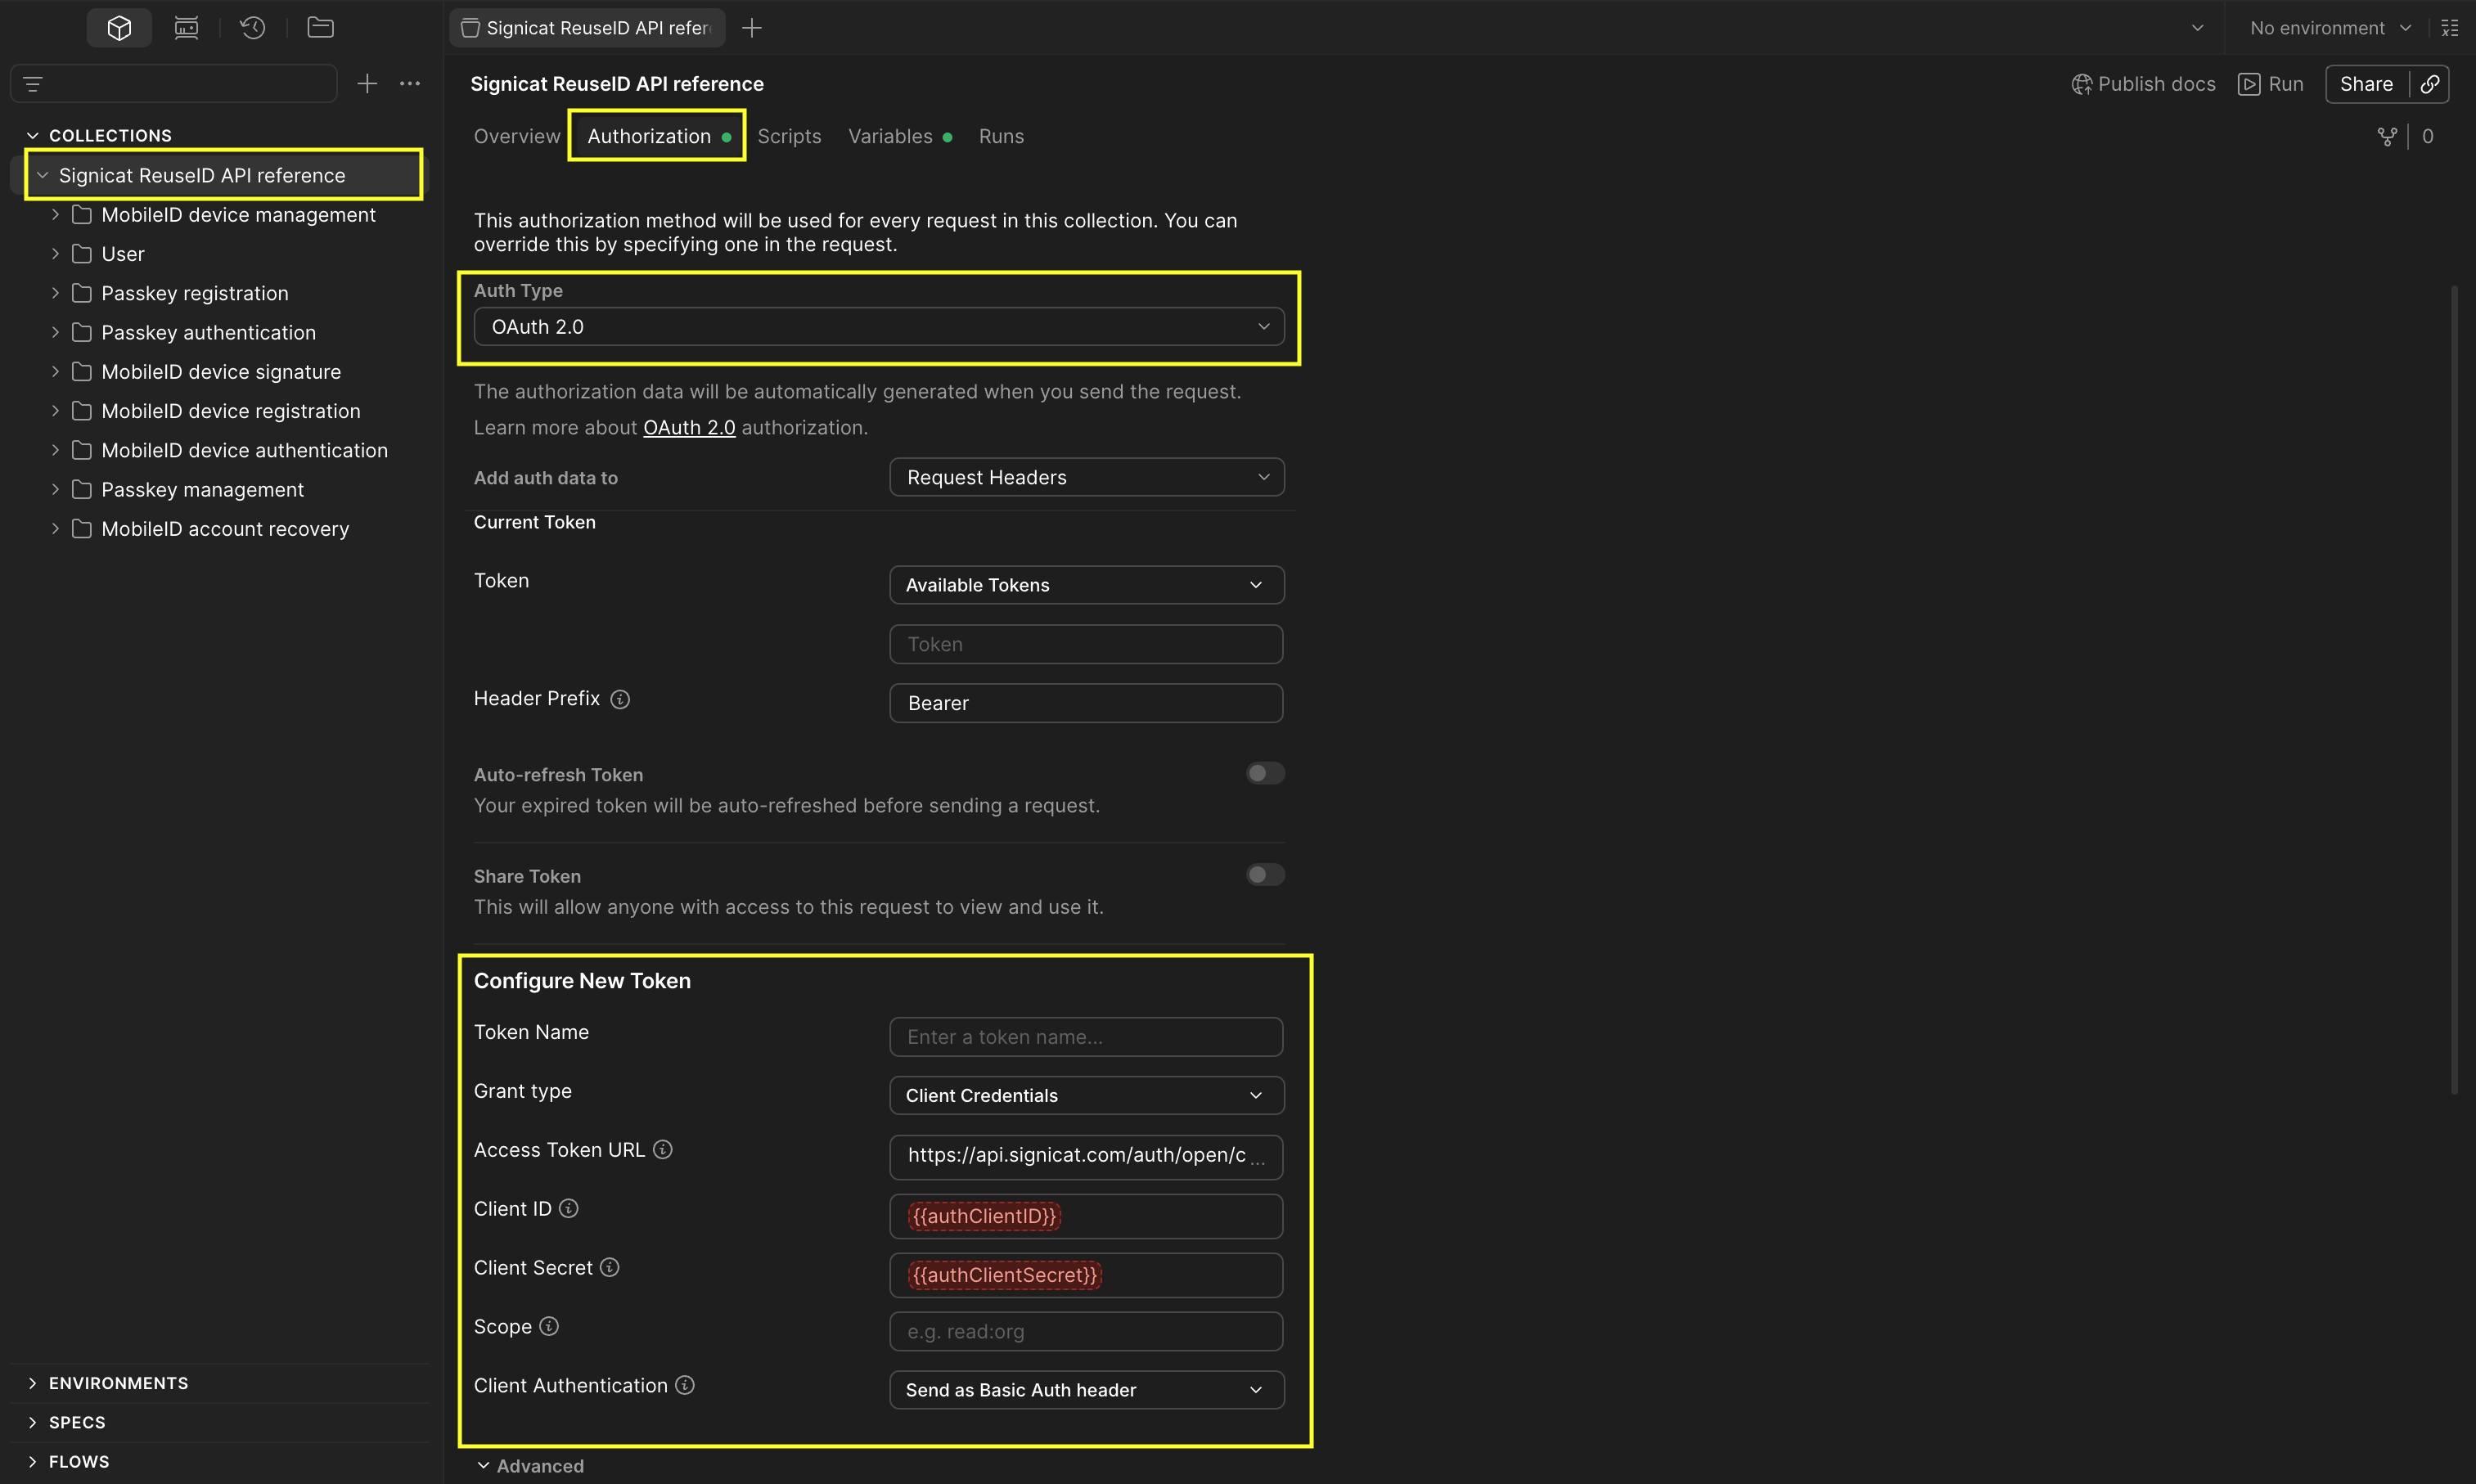The height and width of the screenshot is (1484, 2476).
Task: Click the Passkey management folder icon
Action: pyautogui.click(x=82, y=490)
